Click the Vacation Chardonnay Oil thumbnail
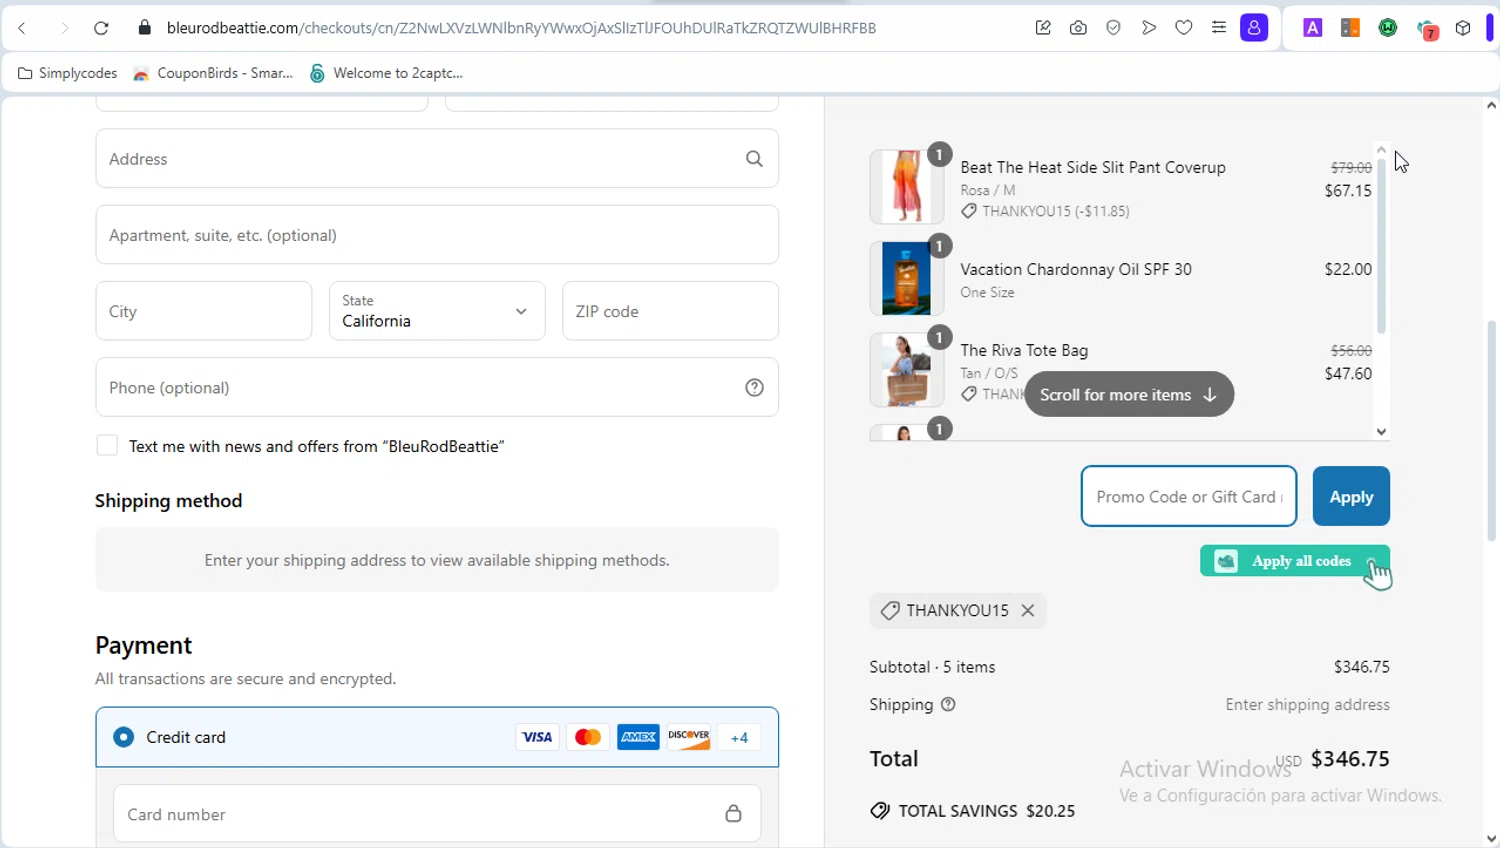 tap(906, 278)
